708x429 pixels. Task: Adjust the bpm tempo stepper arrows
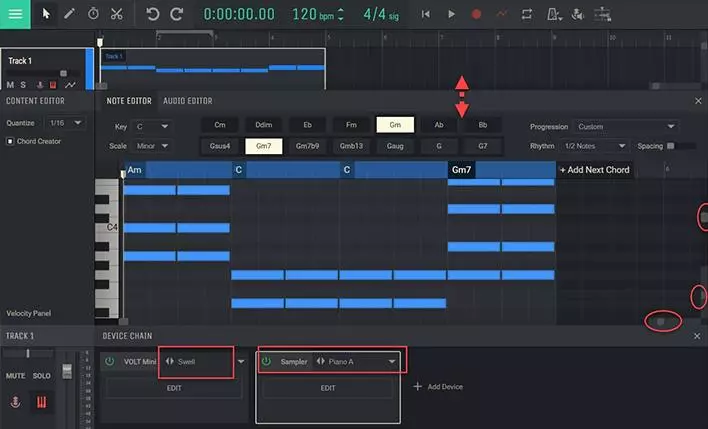(x=341, y=14)
